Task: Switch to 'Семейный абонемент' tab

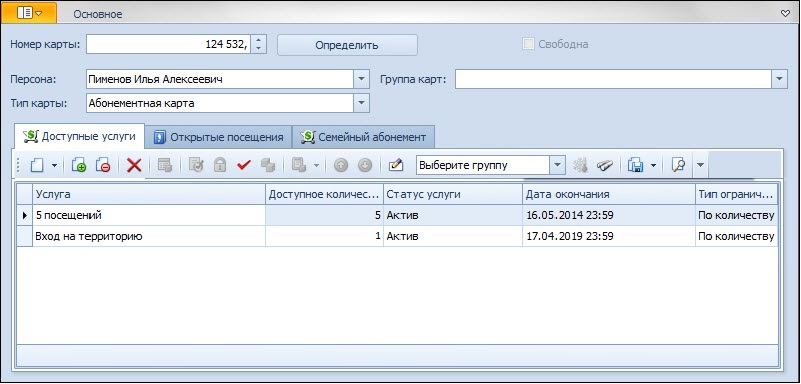Action: 363,137
